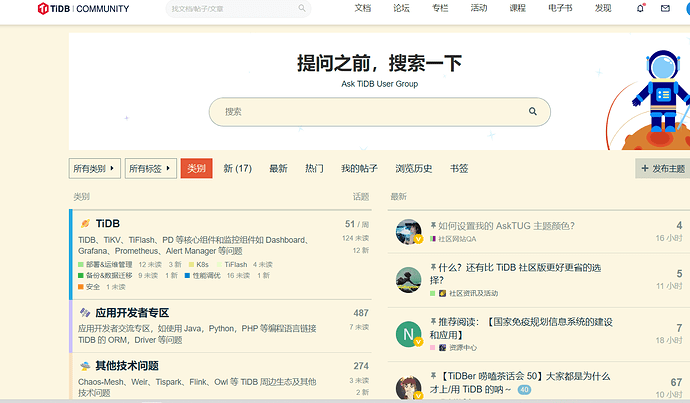Switch to the 热门 tab
The height and width of the screenshot is (403, 690).
point(314,169)
